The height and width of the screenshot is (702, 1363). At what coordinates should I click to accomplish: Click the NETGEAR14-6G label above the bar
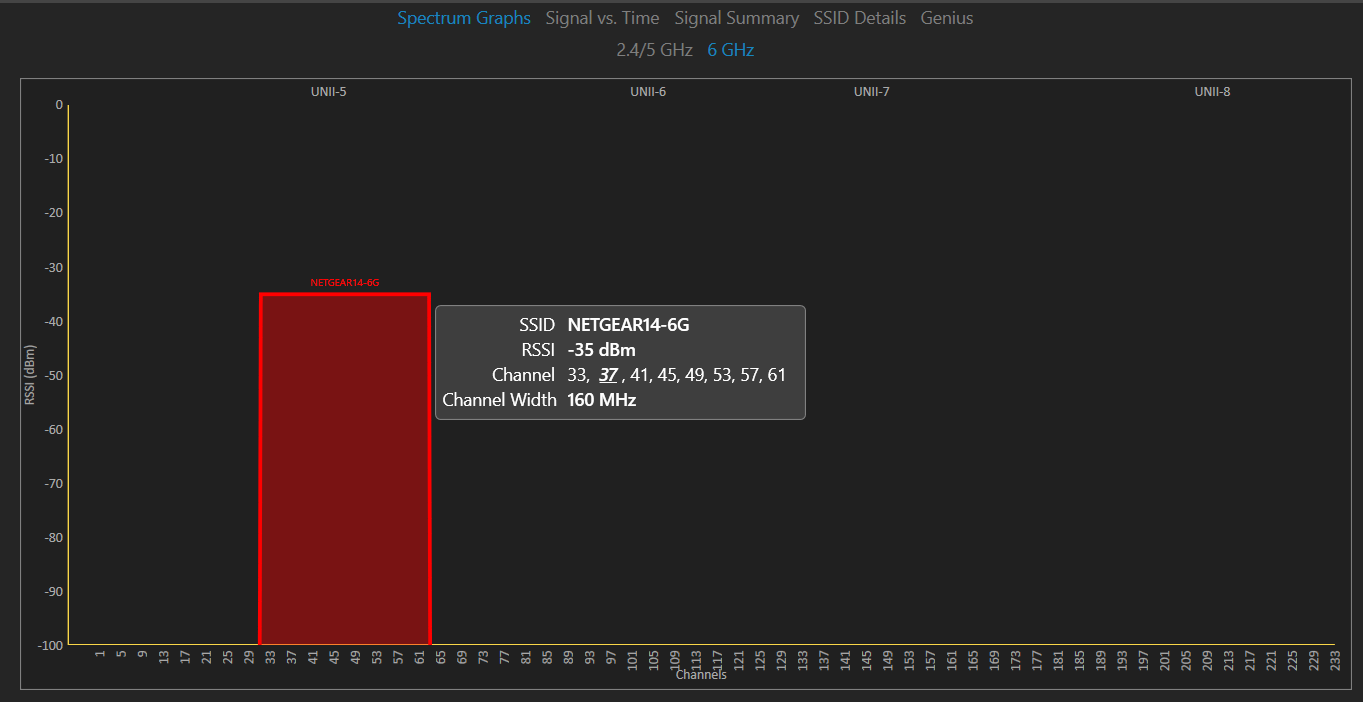click(x=345, y=281)
